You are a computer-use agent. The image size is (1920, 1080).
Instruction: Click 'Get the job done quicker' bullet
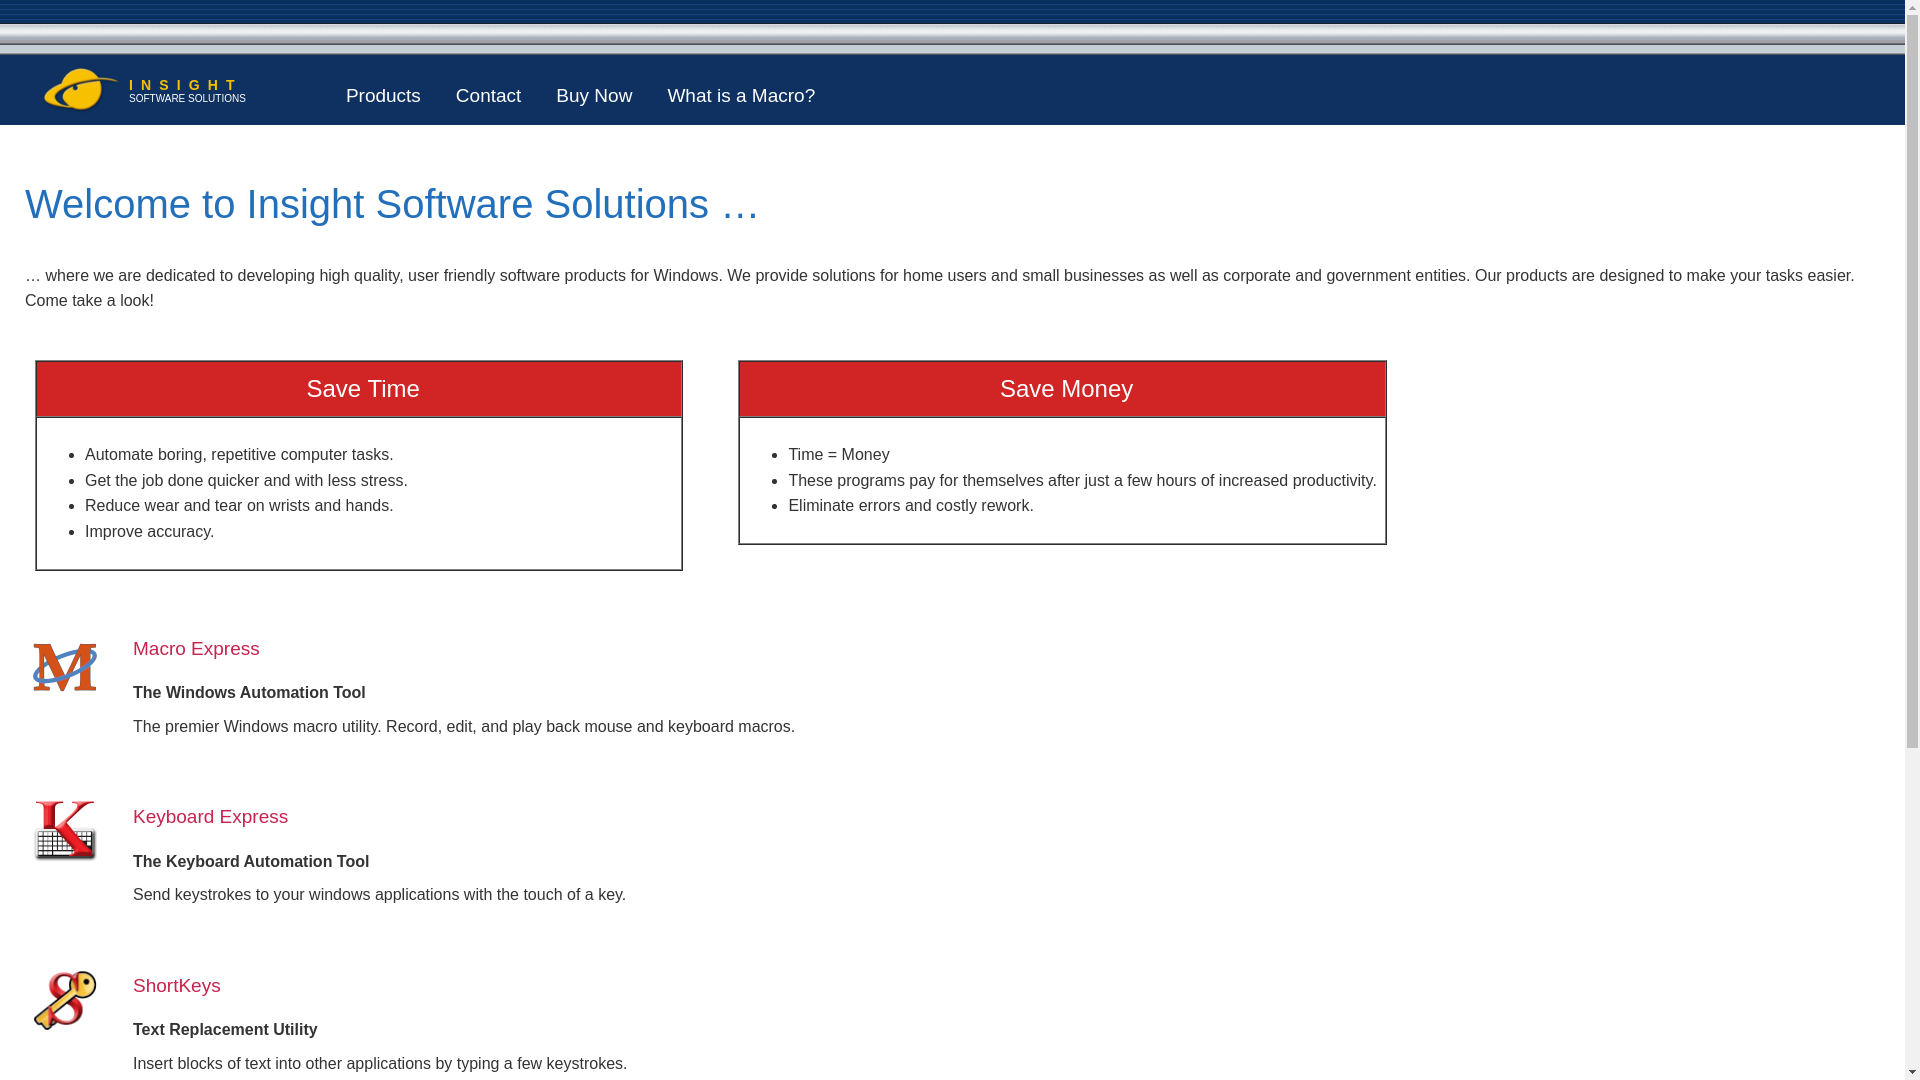point(246,480)
